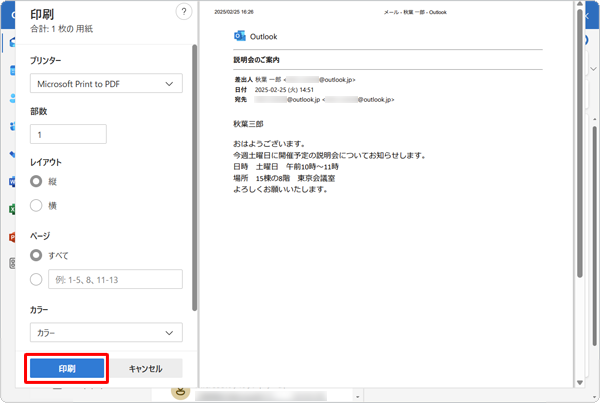Viewport: 600px width, 403px height.
Task: Select the 横 landscape layout radio button
Action: click(x=36, y=206)
